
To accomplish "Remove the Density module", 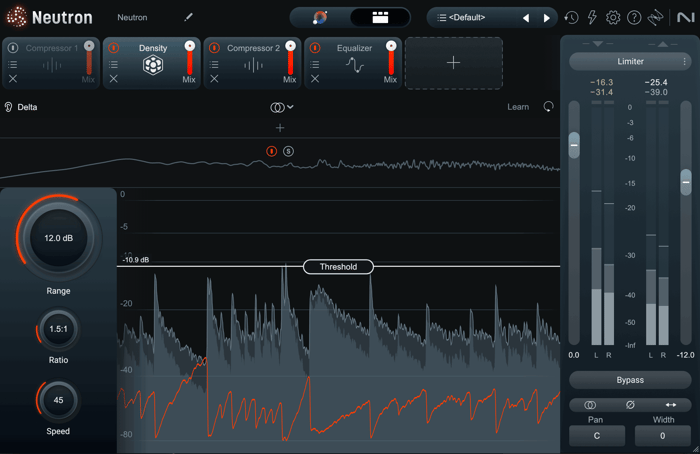I will pyautogui.click(x=114, y=79).
